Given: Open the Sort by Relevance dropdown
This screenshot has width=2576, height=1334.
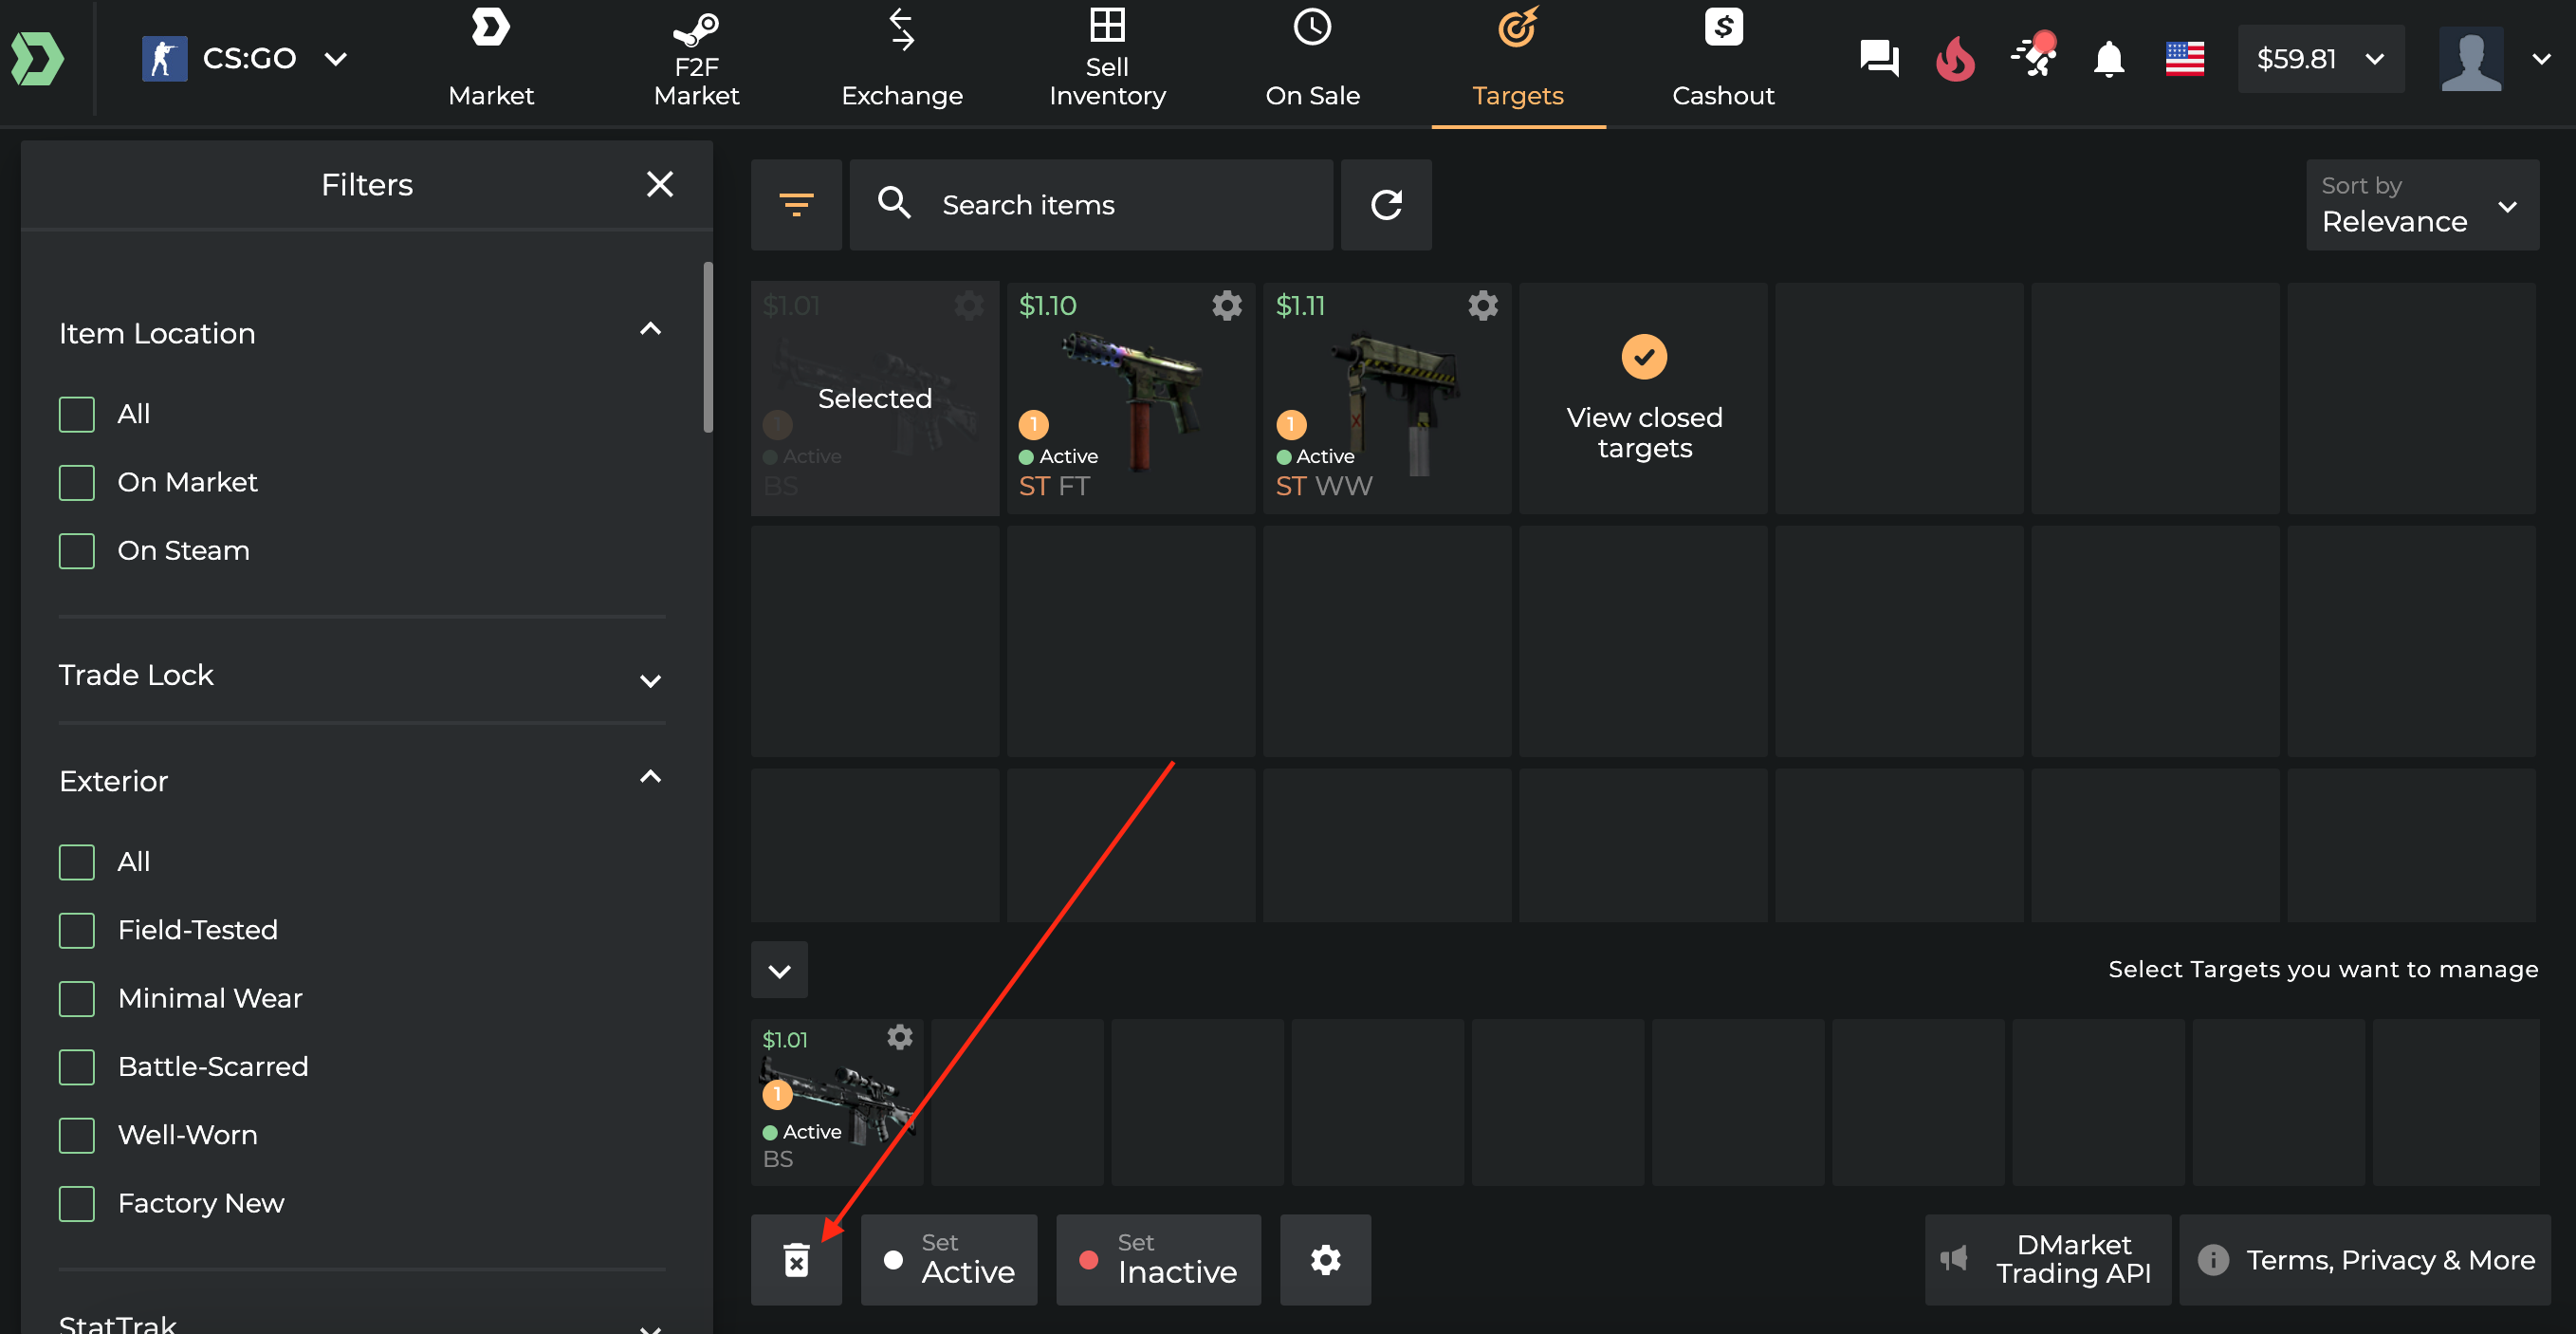Looking at the screenshot, I should pos(2422,205).
